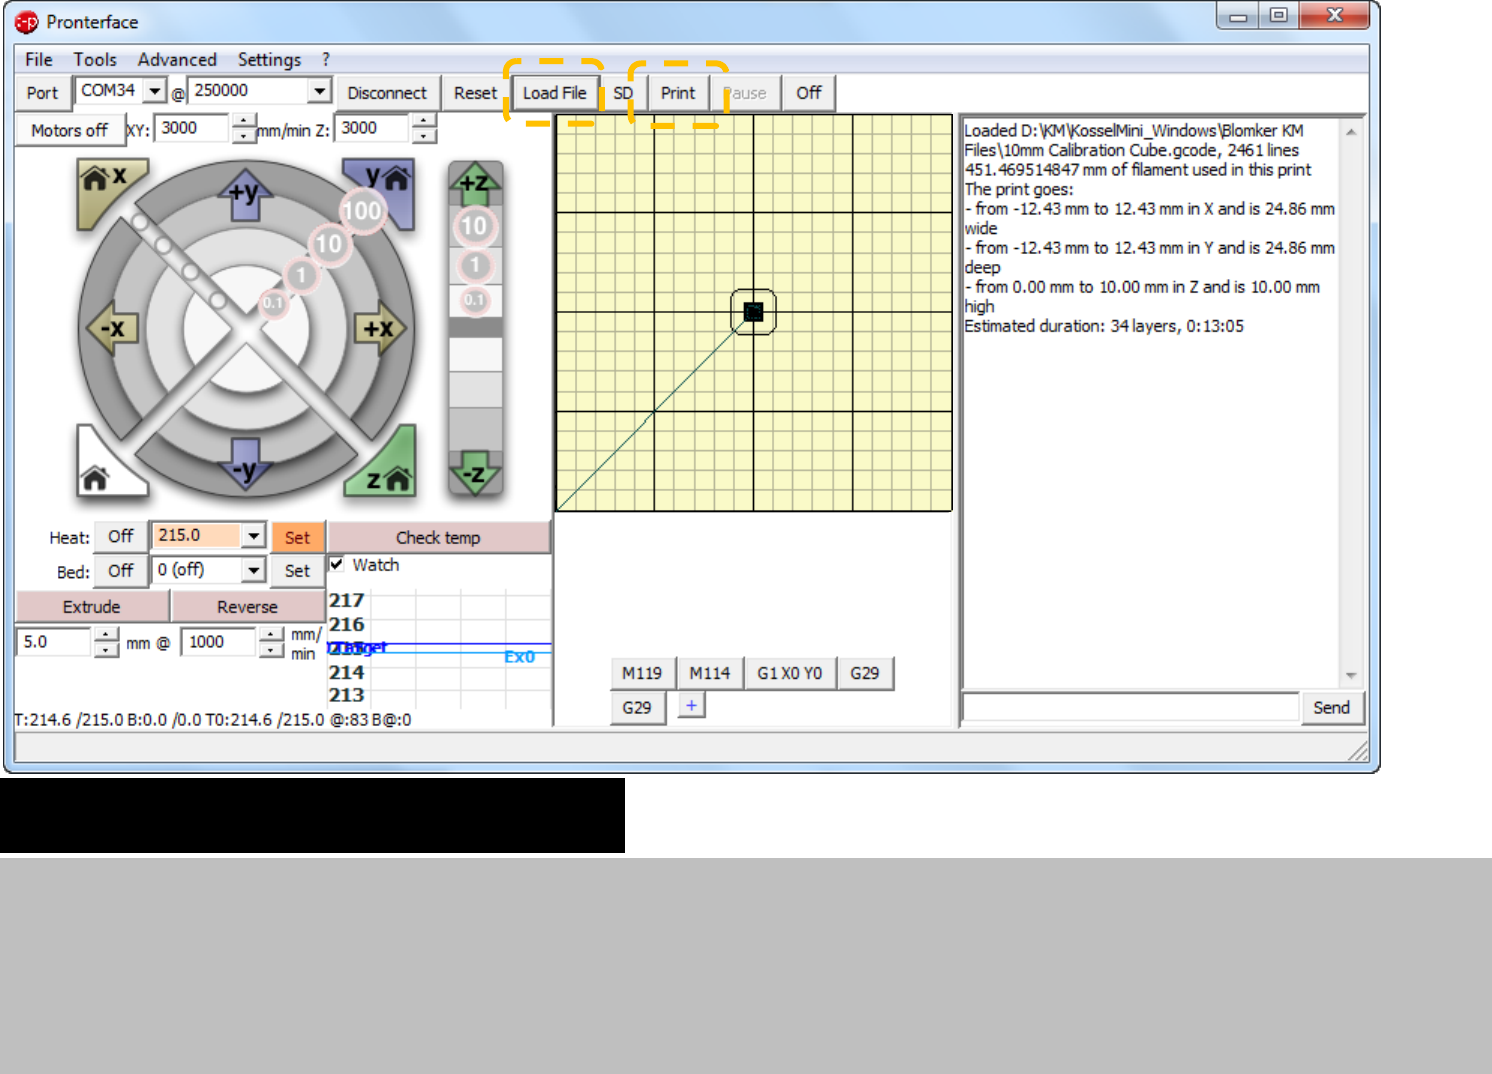Open the COM34 port dropdown
The height and width of the screenshot is (1074, 1492).
154,91
